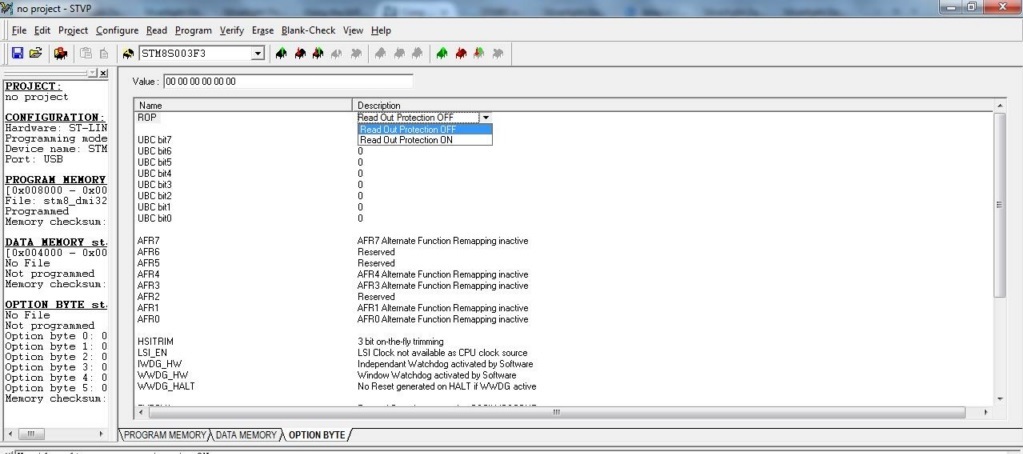Select the ROP row name
This screenshot has width=1023, height=454.
coord(147,117)
